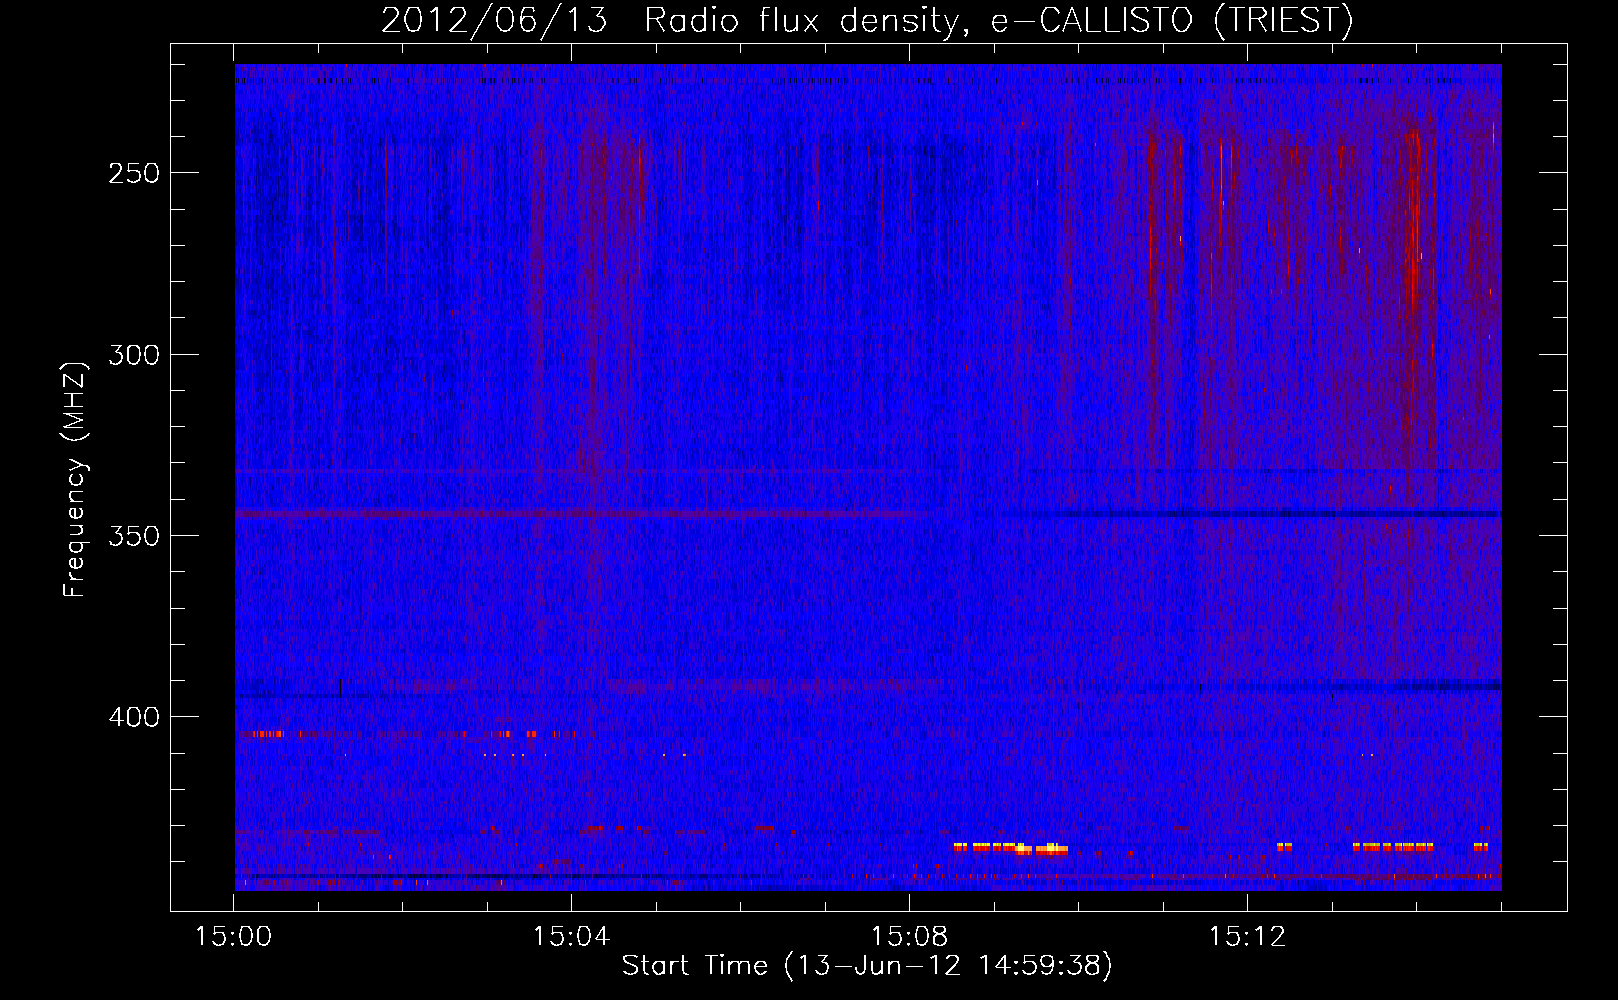Click the 350 frequency tick label

point(134,536)
